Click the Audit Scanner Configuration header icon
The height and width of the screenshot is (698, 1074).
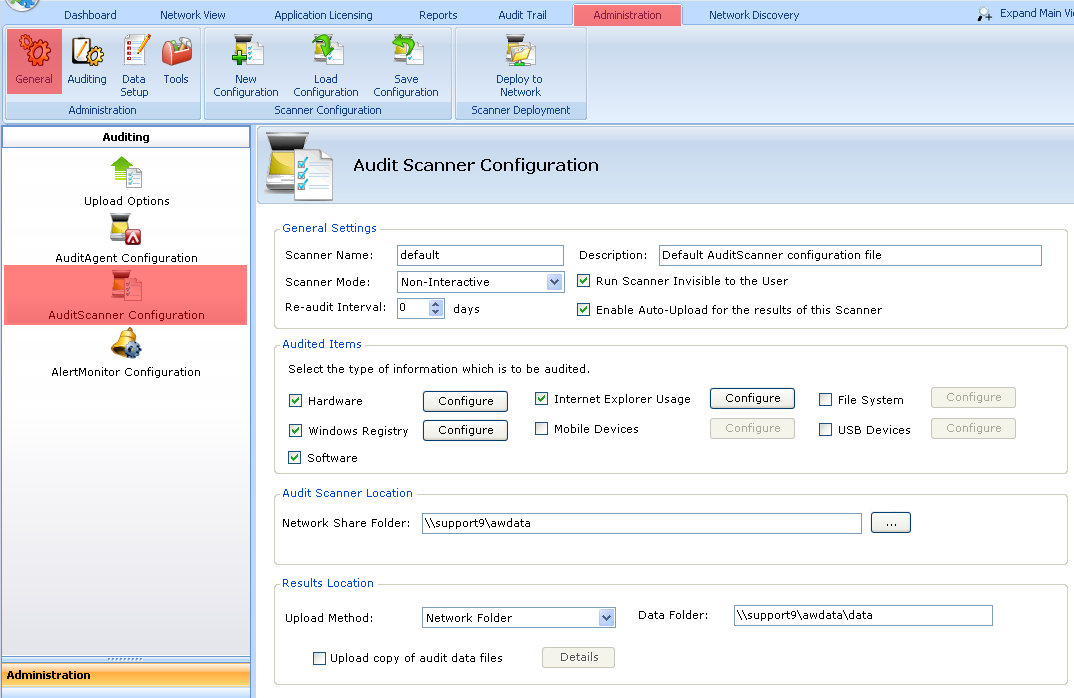pyautogui.click(x=299, y=166)
